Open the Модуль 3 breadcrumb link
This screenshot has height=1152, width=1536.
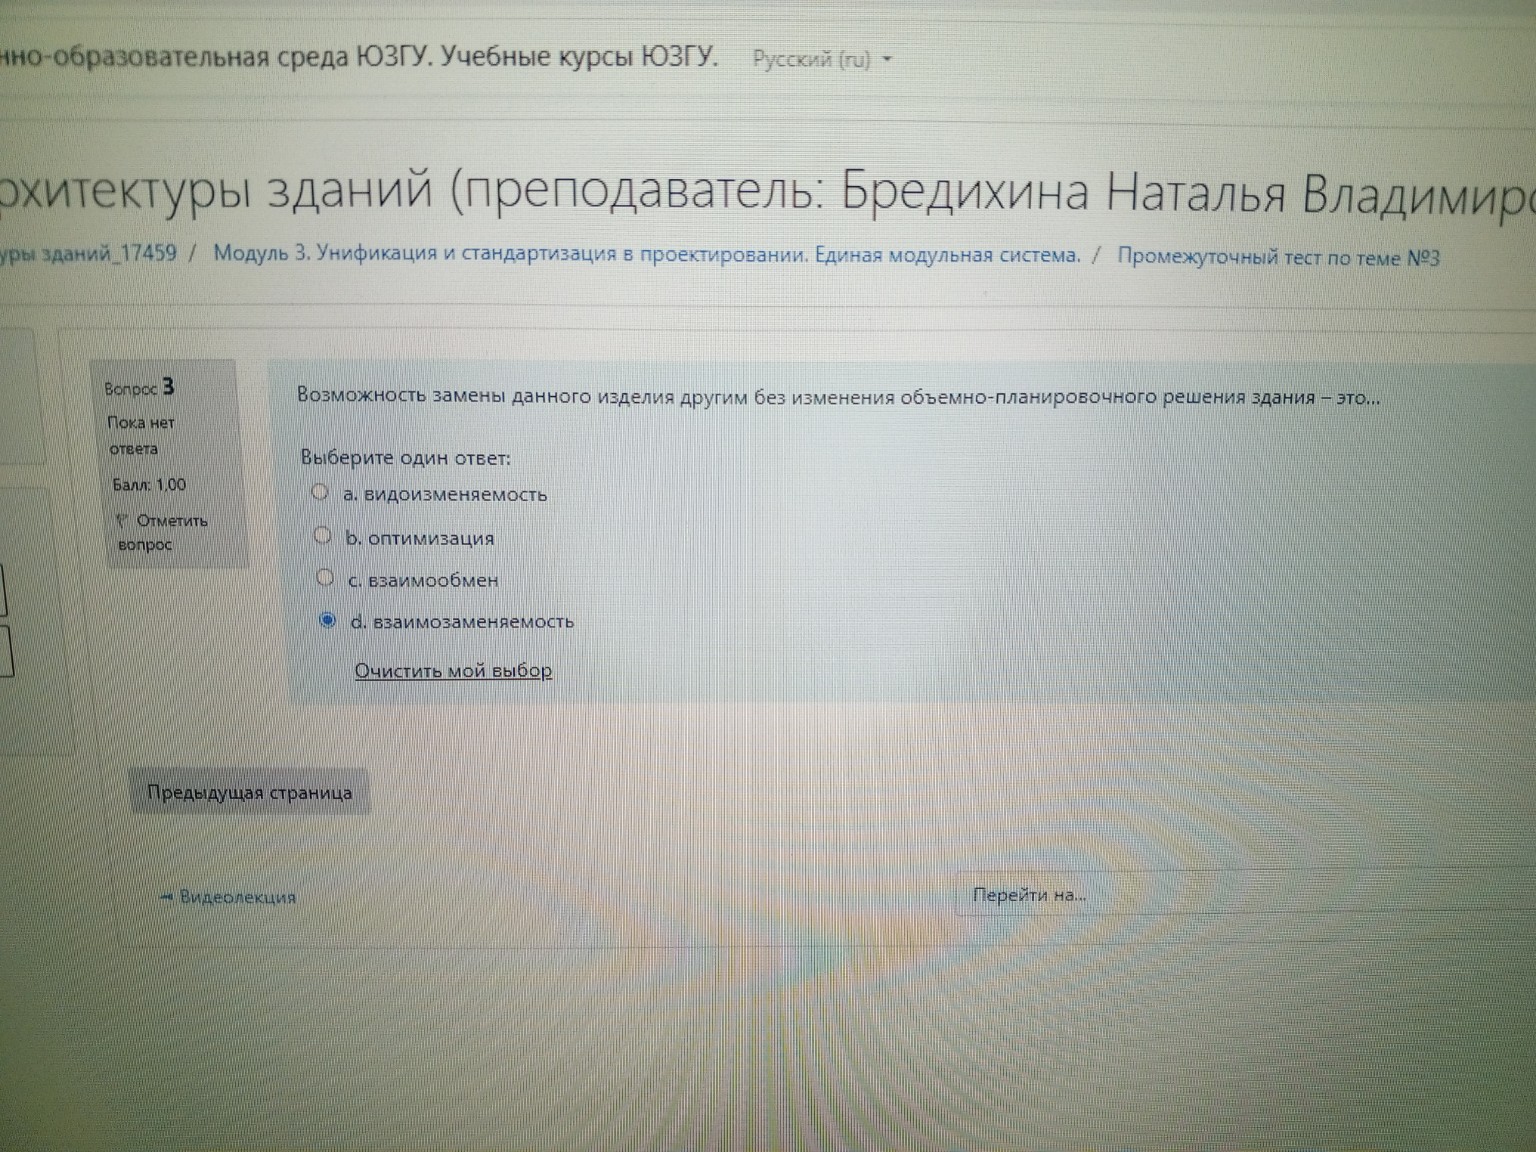pyautogui.click(x=650, y=254)
